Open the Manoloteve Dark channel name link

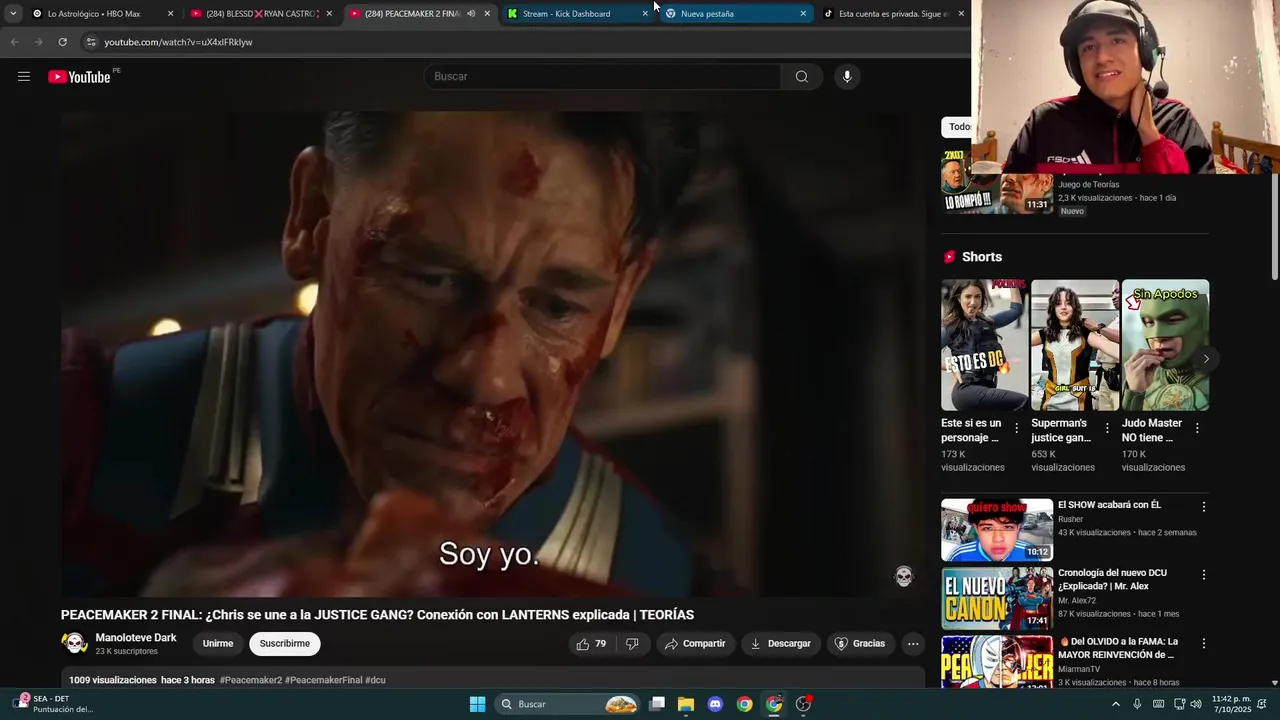136,638
